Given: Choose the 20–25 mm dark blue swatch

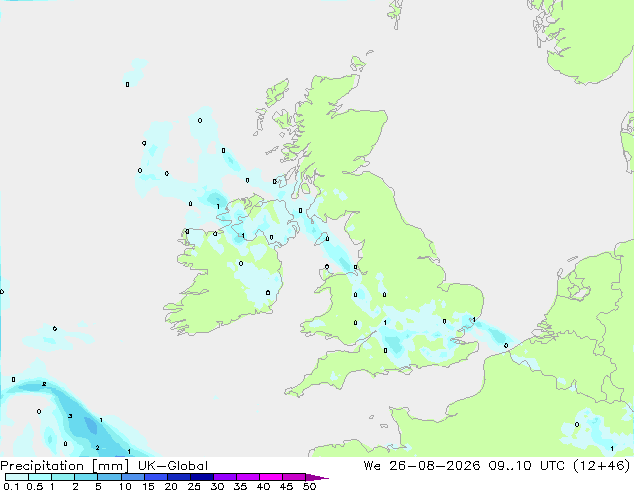Looking at the screenshot, I should coord(179,477).
